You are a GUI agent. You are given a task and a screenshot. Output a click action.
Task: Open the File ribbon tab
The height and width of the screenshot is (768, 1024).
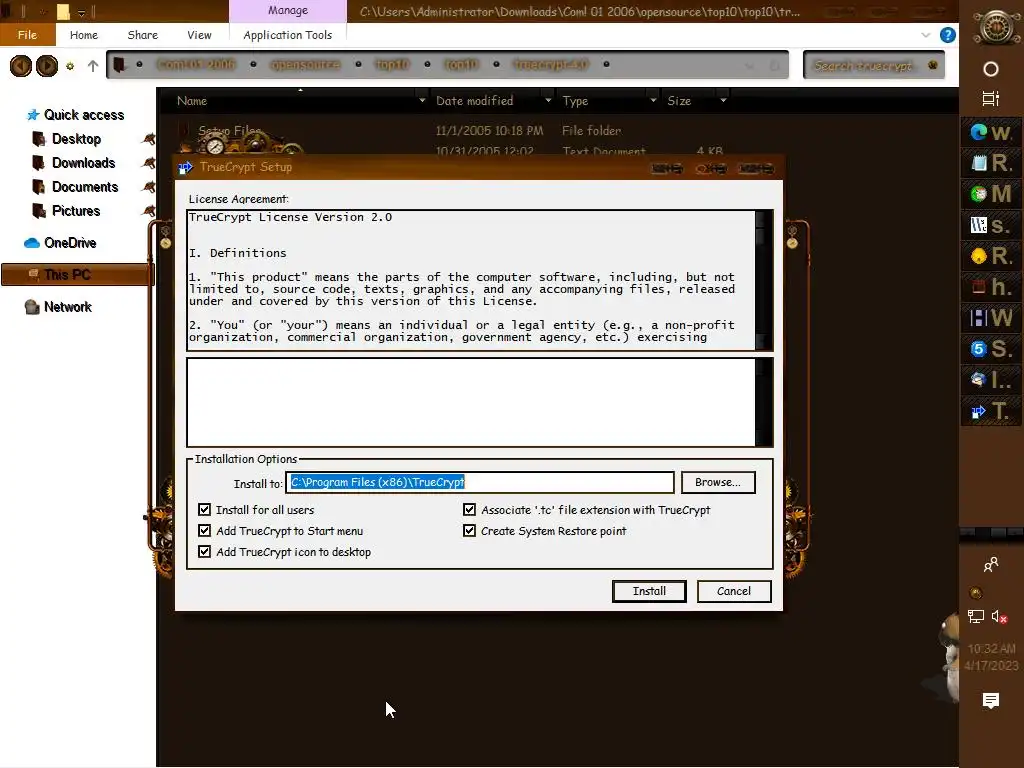point(27,35)
